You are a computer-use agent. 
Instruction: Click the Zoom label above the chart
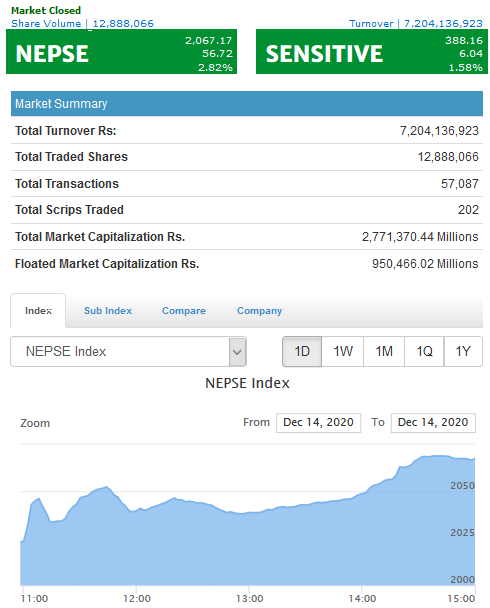pos(35,423)
